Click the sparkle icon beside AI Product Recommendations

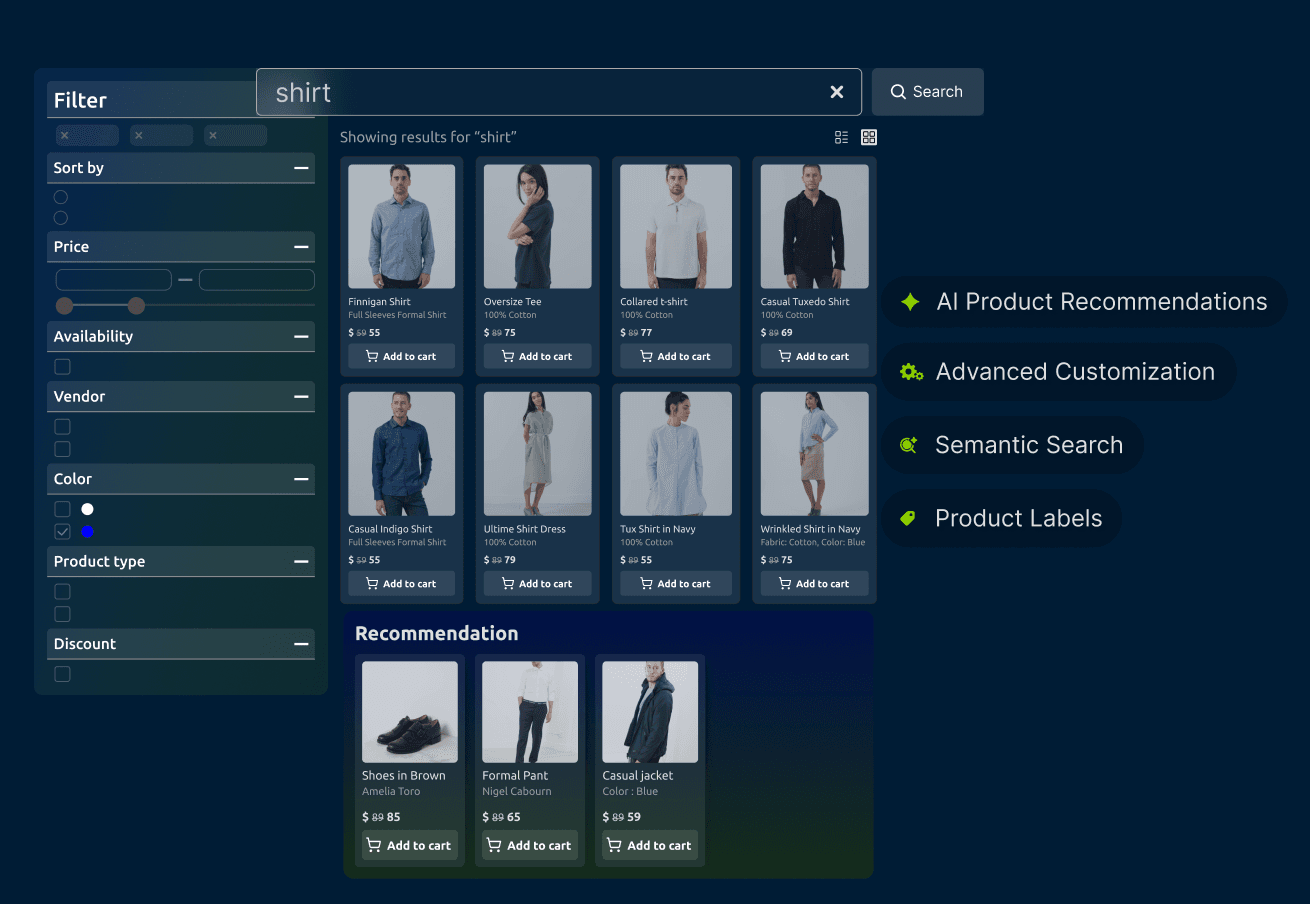coord(909,301)
